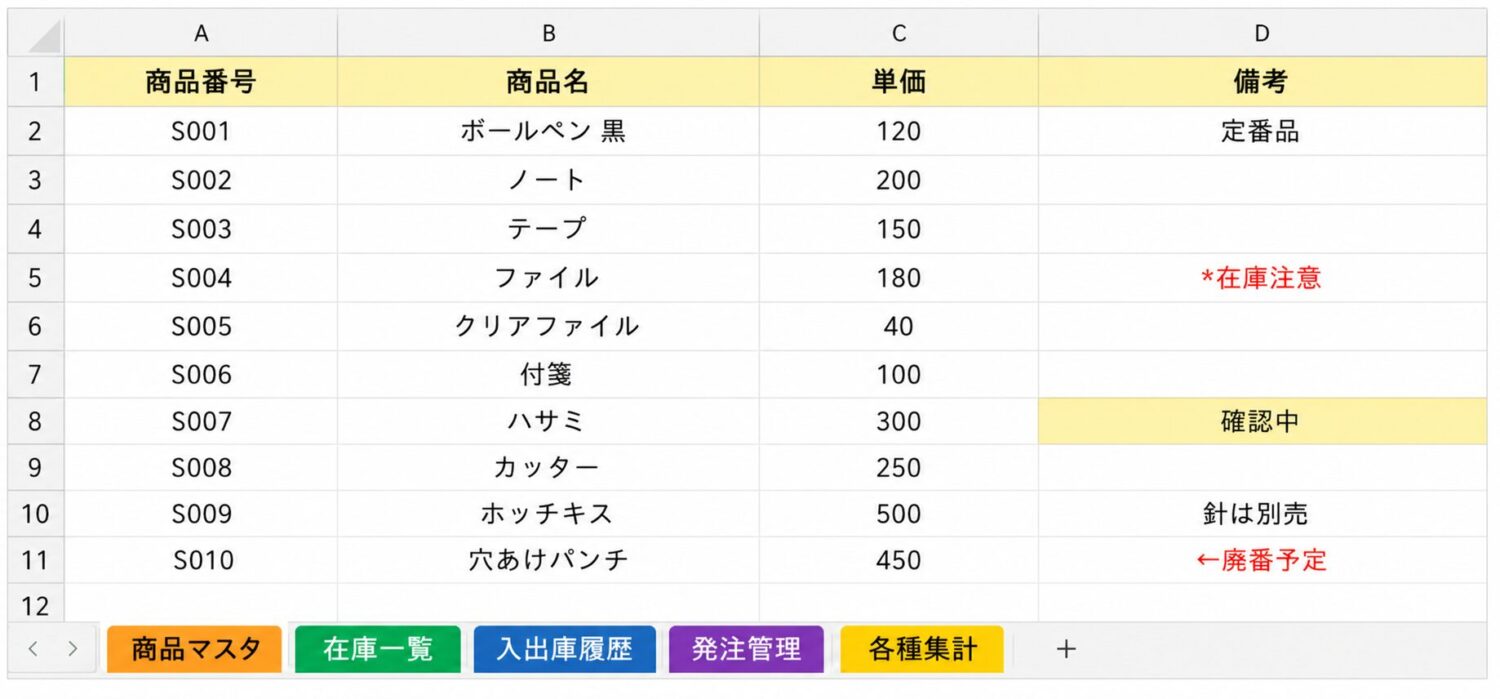This screenshot has height=699, width=1500.
Task: Click the ←廃番予定 remark cell
Action: pos(1262,560)
